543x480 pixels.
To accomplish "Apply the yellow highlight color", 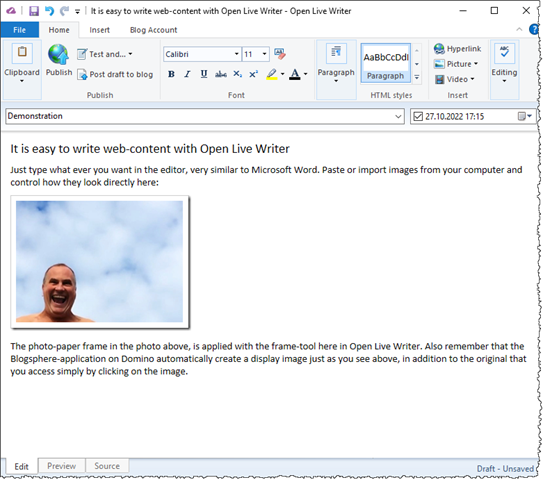I will click(272, 74).
